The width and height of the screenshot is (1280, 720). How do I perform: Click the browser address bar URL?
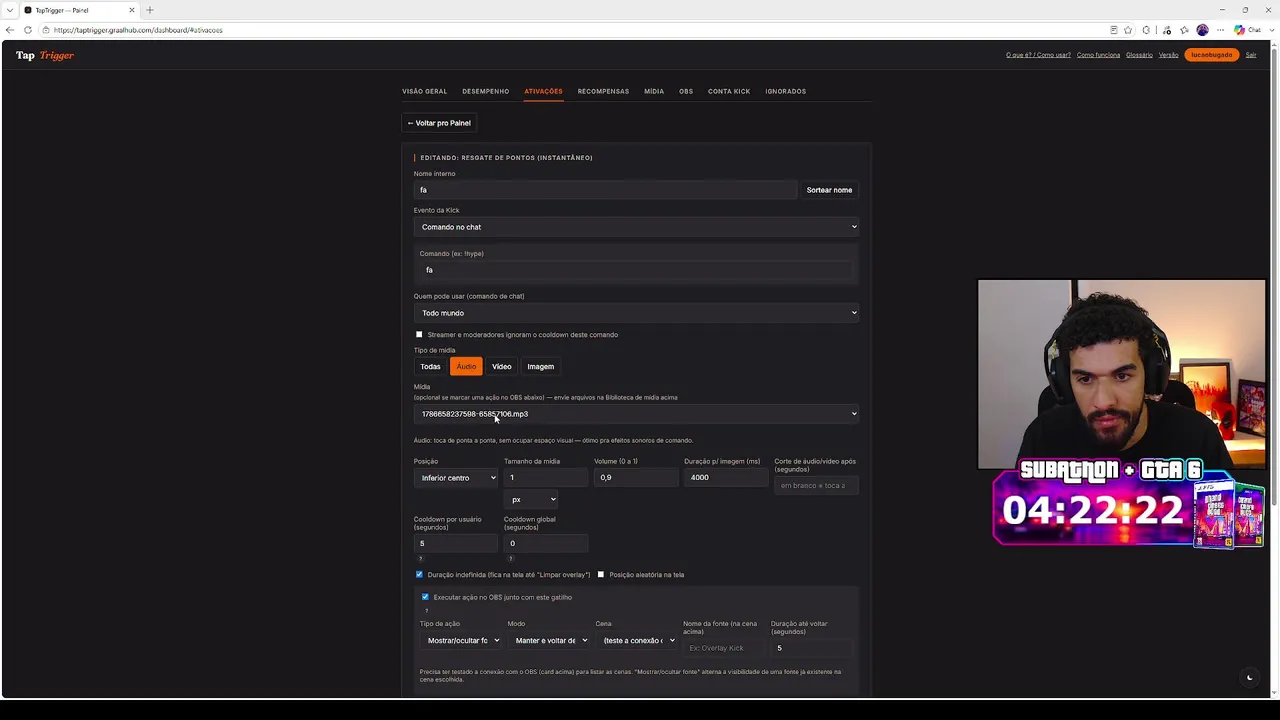tap(138, 30)
